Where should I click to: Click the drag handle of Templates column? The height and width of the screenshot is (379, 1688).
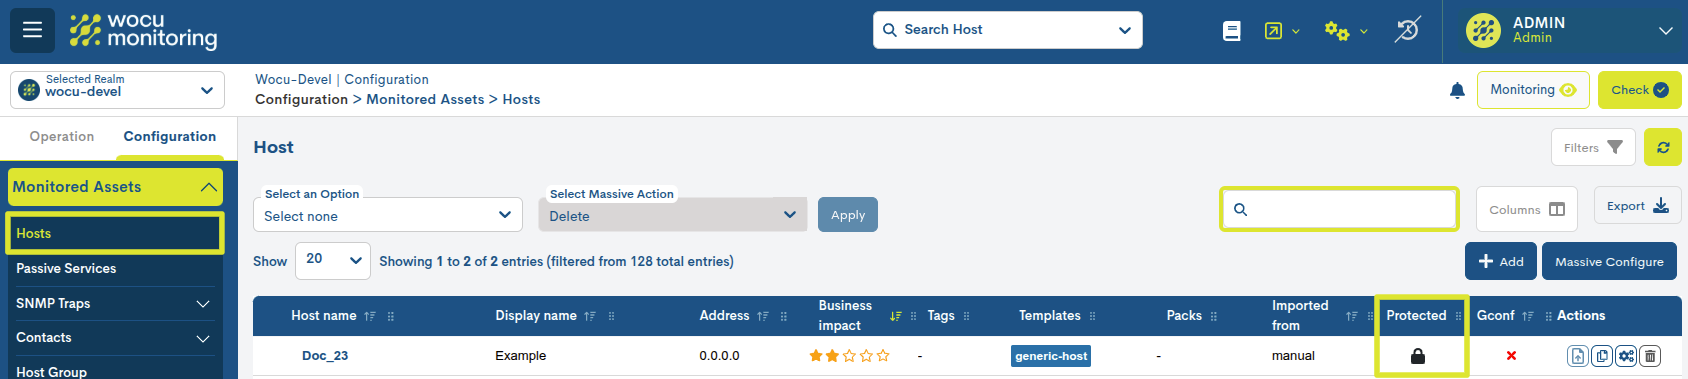pyautogui.click(x=1092, y=316)
